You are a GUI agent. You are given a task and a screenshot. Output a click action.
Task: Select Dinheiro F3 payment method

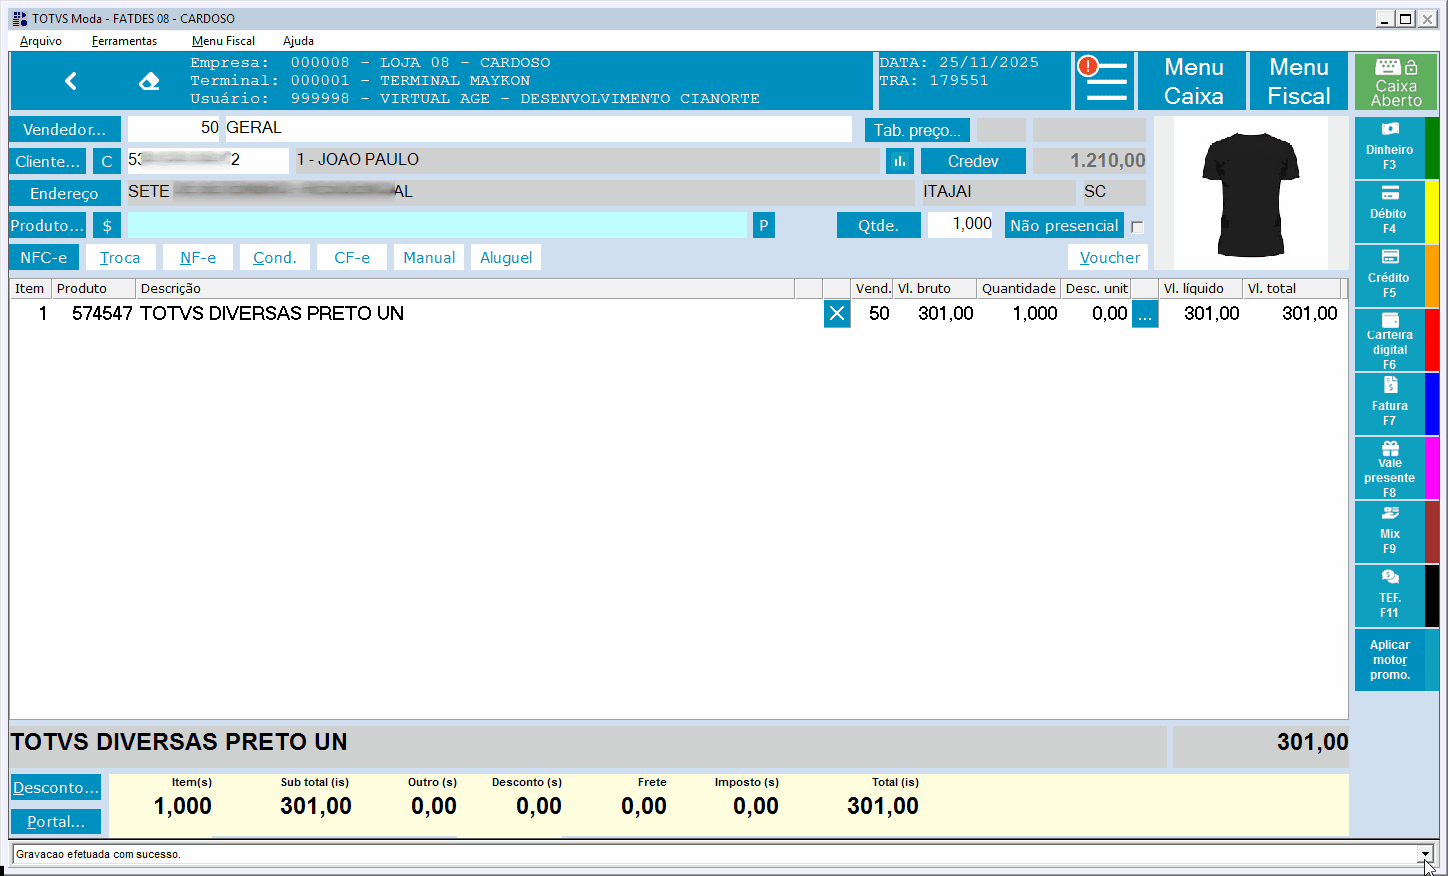1390,147
